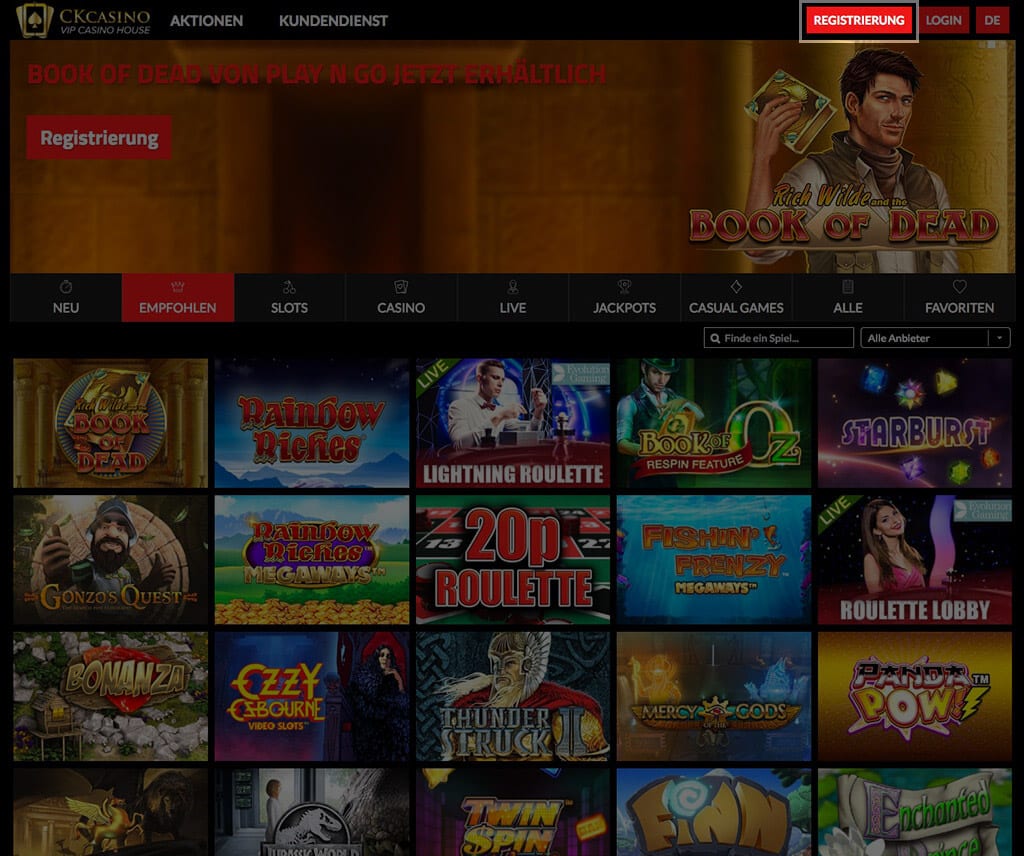Select the CASUAL GAMES tab
The image size is (1024, 856).
[x=736, y=298]
